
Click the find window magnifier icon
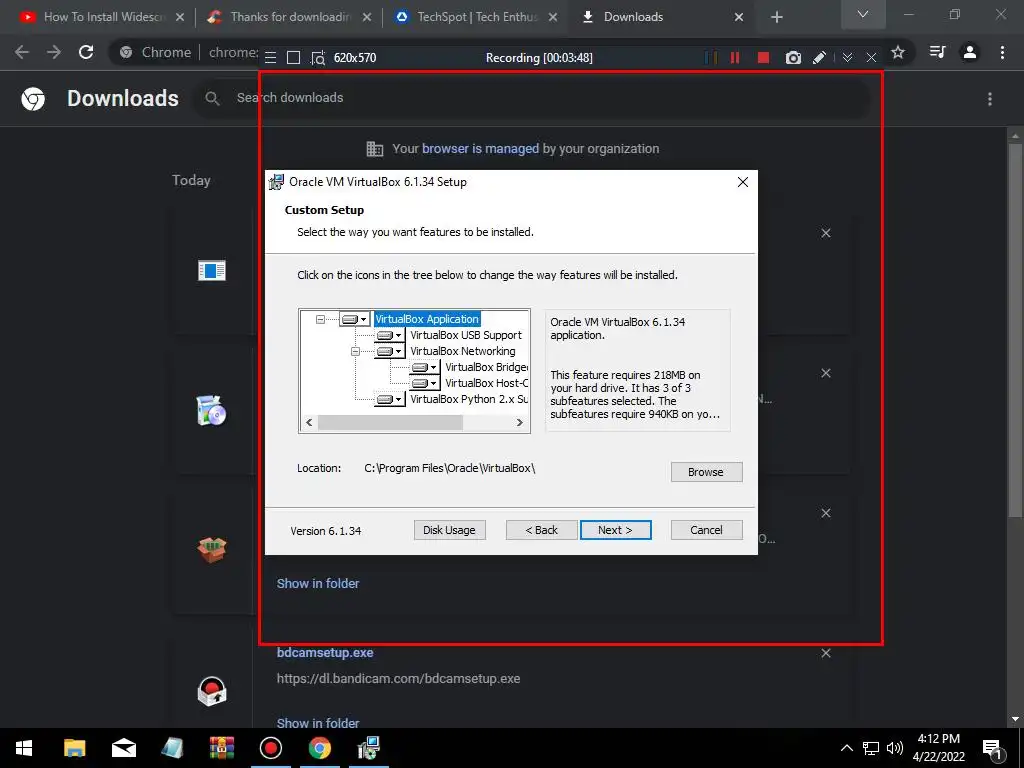tap(317, 57)
